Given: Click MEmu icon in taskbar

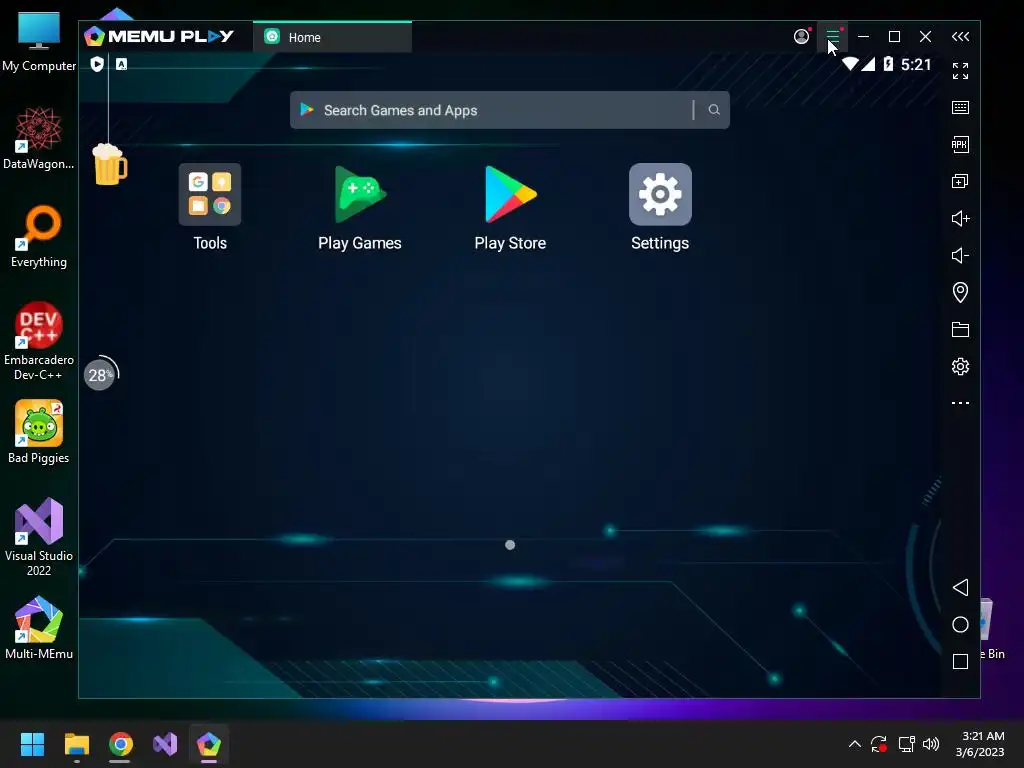Looking at the screenshot, I should 209,744.
